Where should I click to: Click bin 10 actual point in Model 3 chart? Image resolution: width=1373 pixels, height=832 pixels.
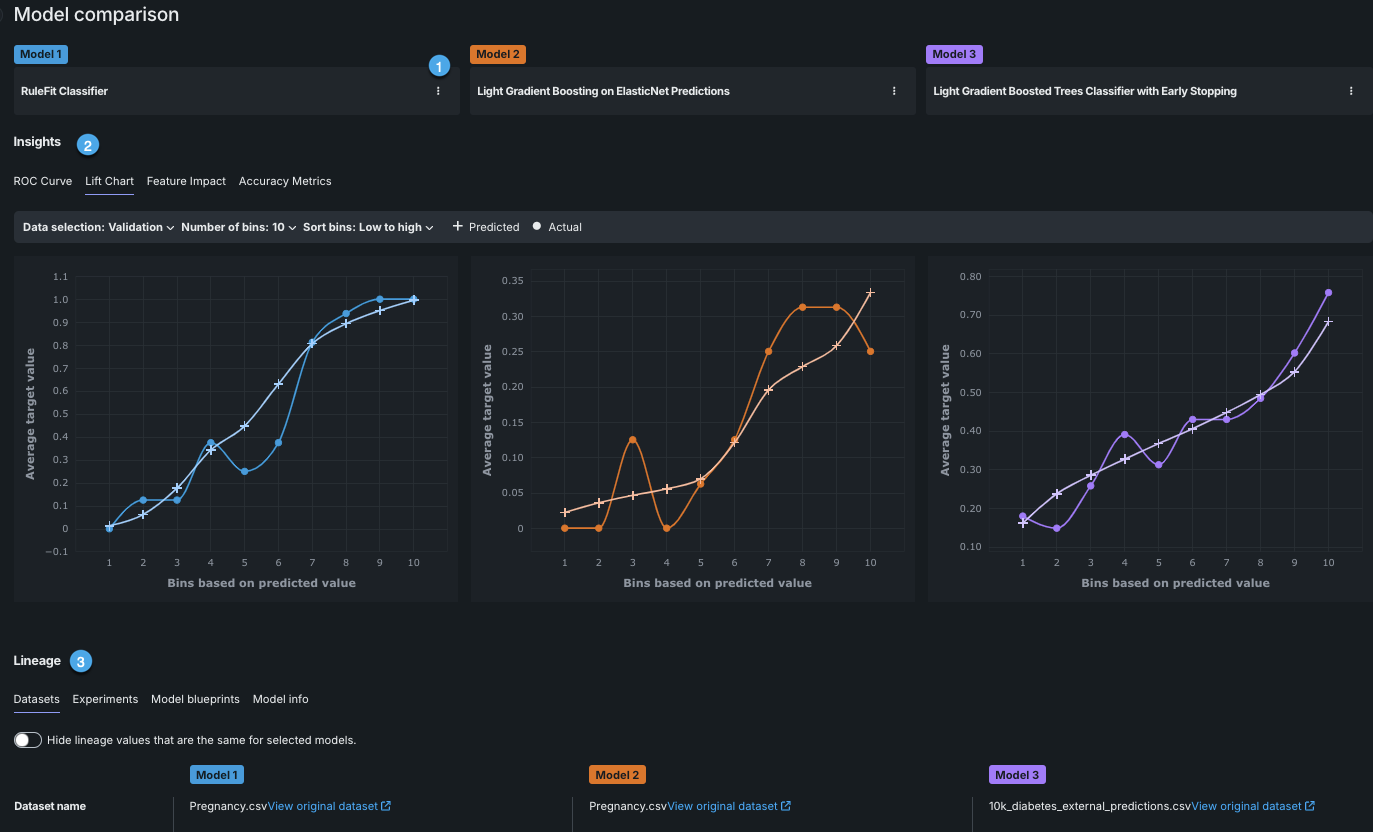1328,293
